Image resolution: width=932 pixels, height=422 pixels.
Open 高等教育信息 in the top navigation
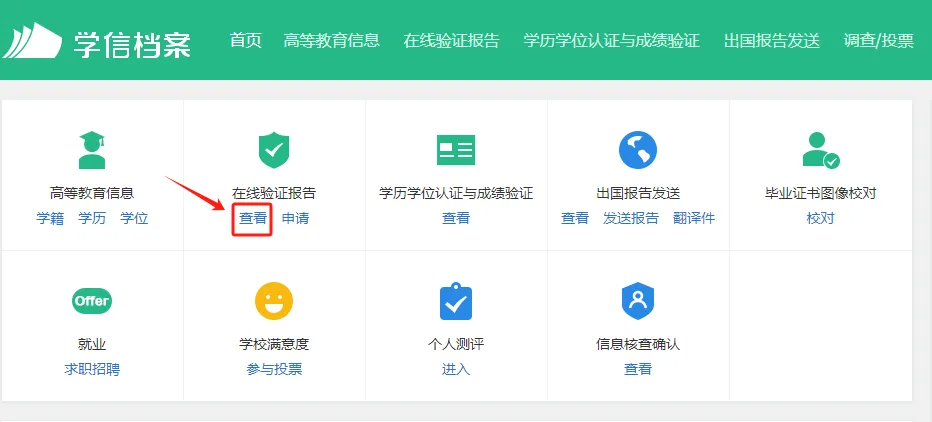331,40
